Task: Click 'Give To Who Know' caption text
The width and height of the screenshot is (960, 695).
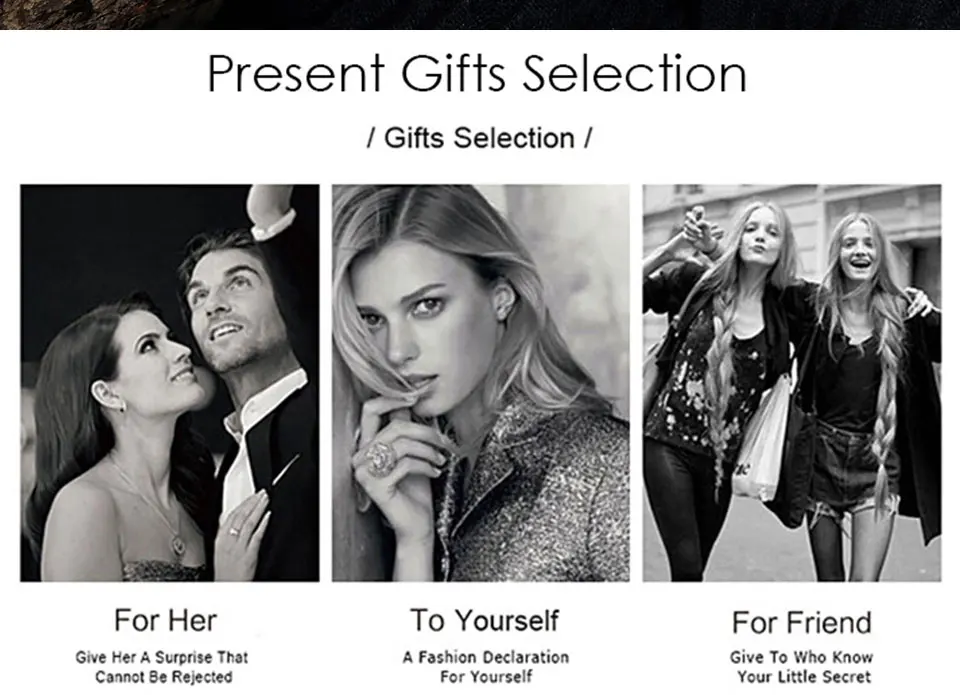Action: 801,657
